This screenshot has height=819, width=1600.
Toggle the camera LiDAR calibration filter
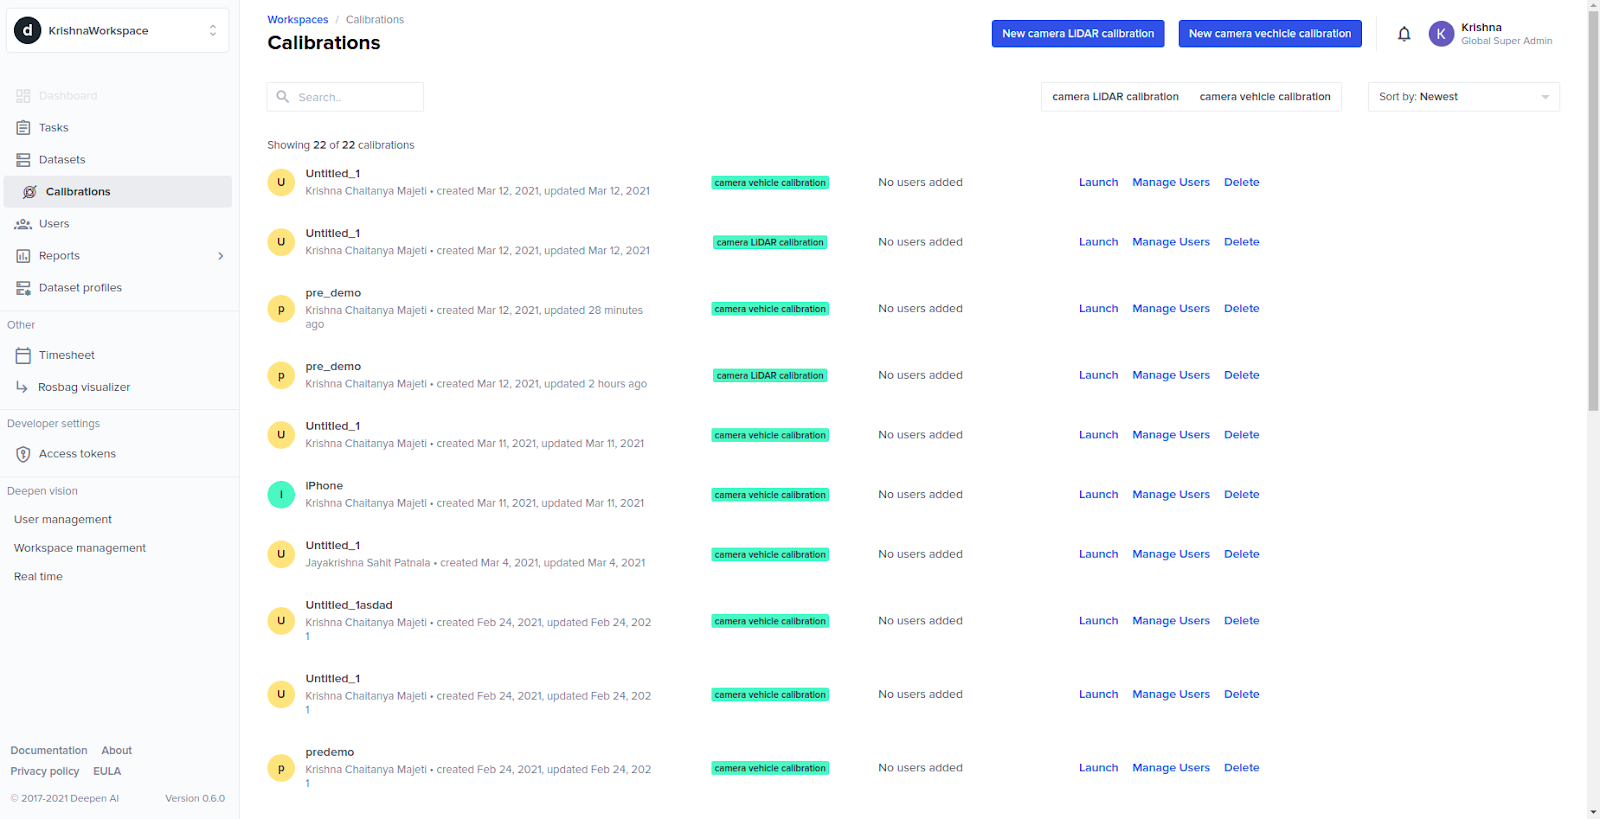coord(1115,97)
